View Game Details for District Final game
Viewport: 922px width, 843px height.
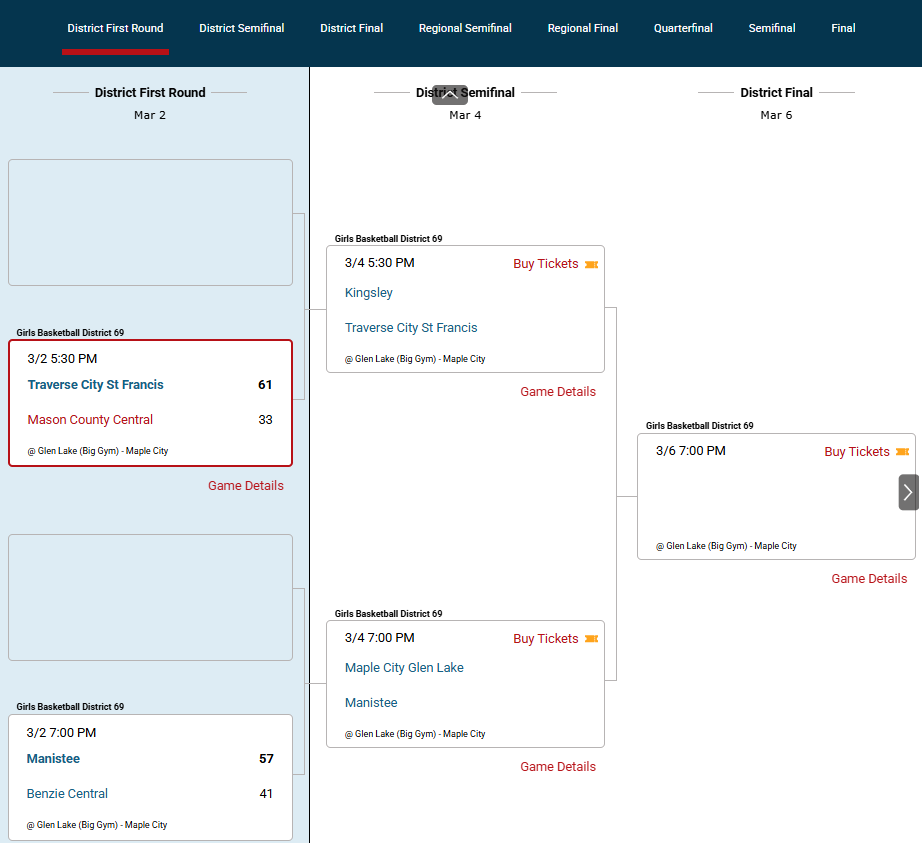(x=869, y=579)
